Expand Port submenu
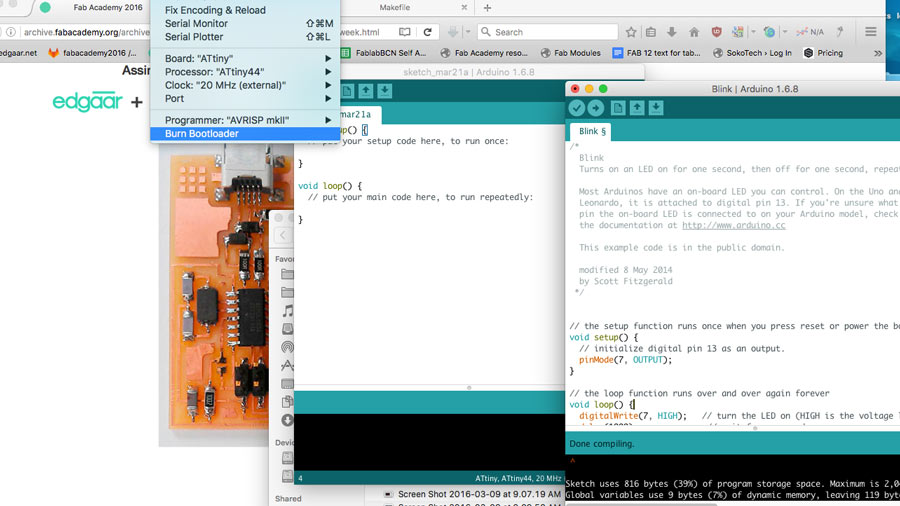900x506 pixels. 245,98
